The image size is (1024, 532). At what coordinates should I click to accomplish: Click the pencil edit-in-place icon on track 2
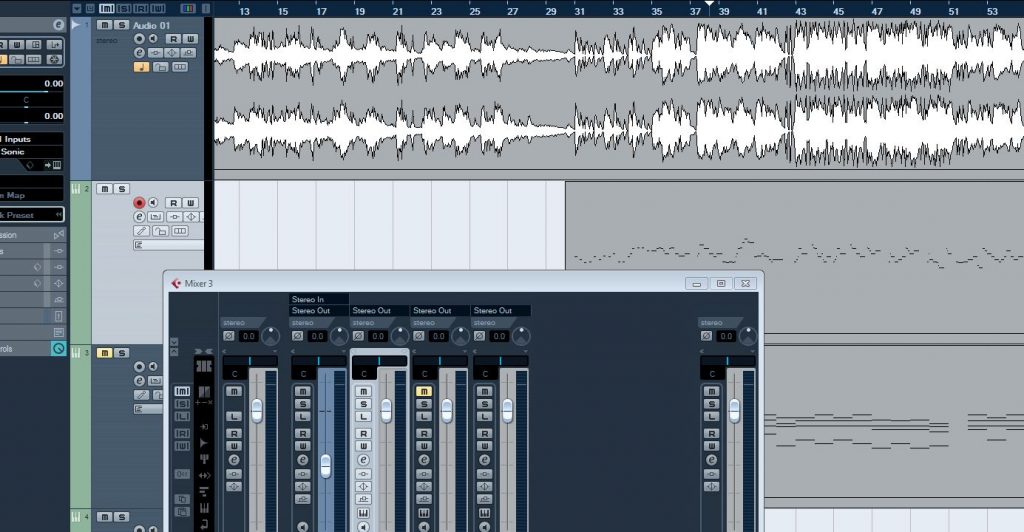pos(141,231)
